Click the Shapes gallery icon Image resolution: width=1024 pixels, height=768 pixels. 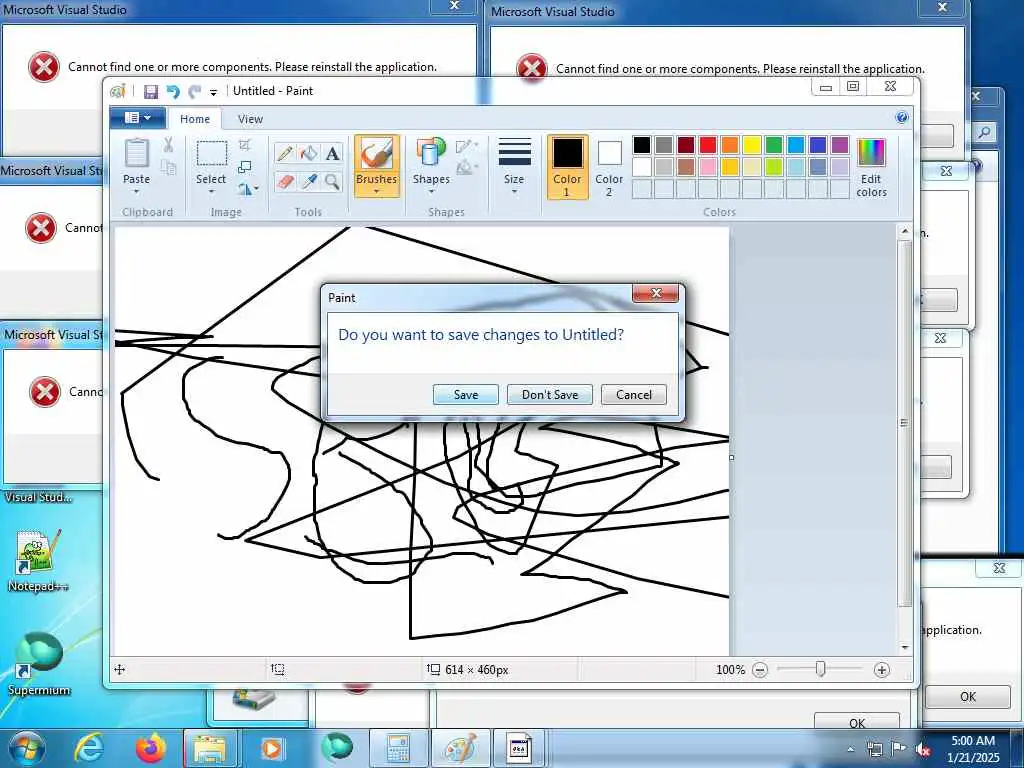[431, 152]
